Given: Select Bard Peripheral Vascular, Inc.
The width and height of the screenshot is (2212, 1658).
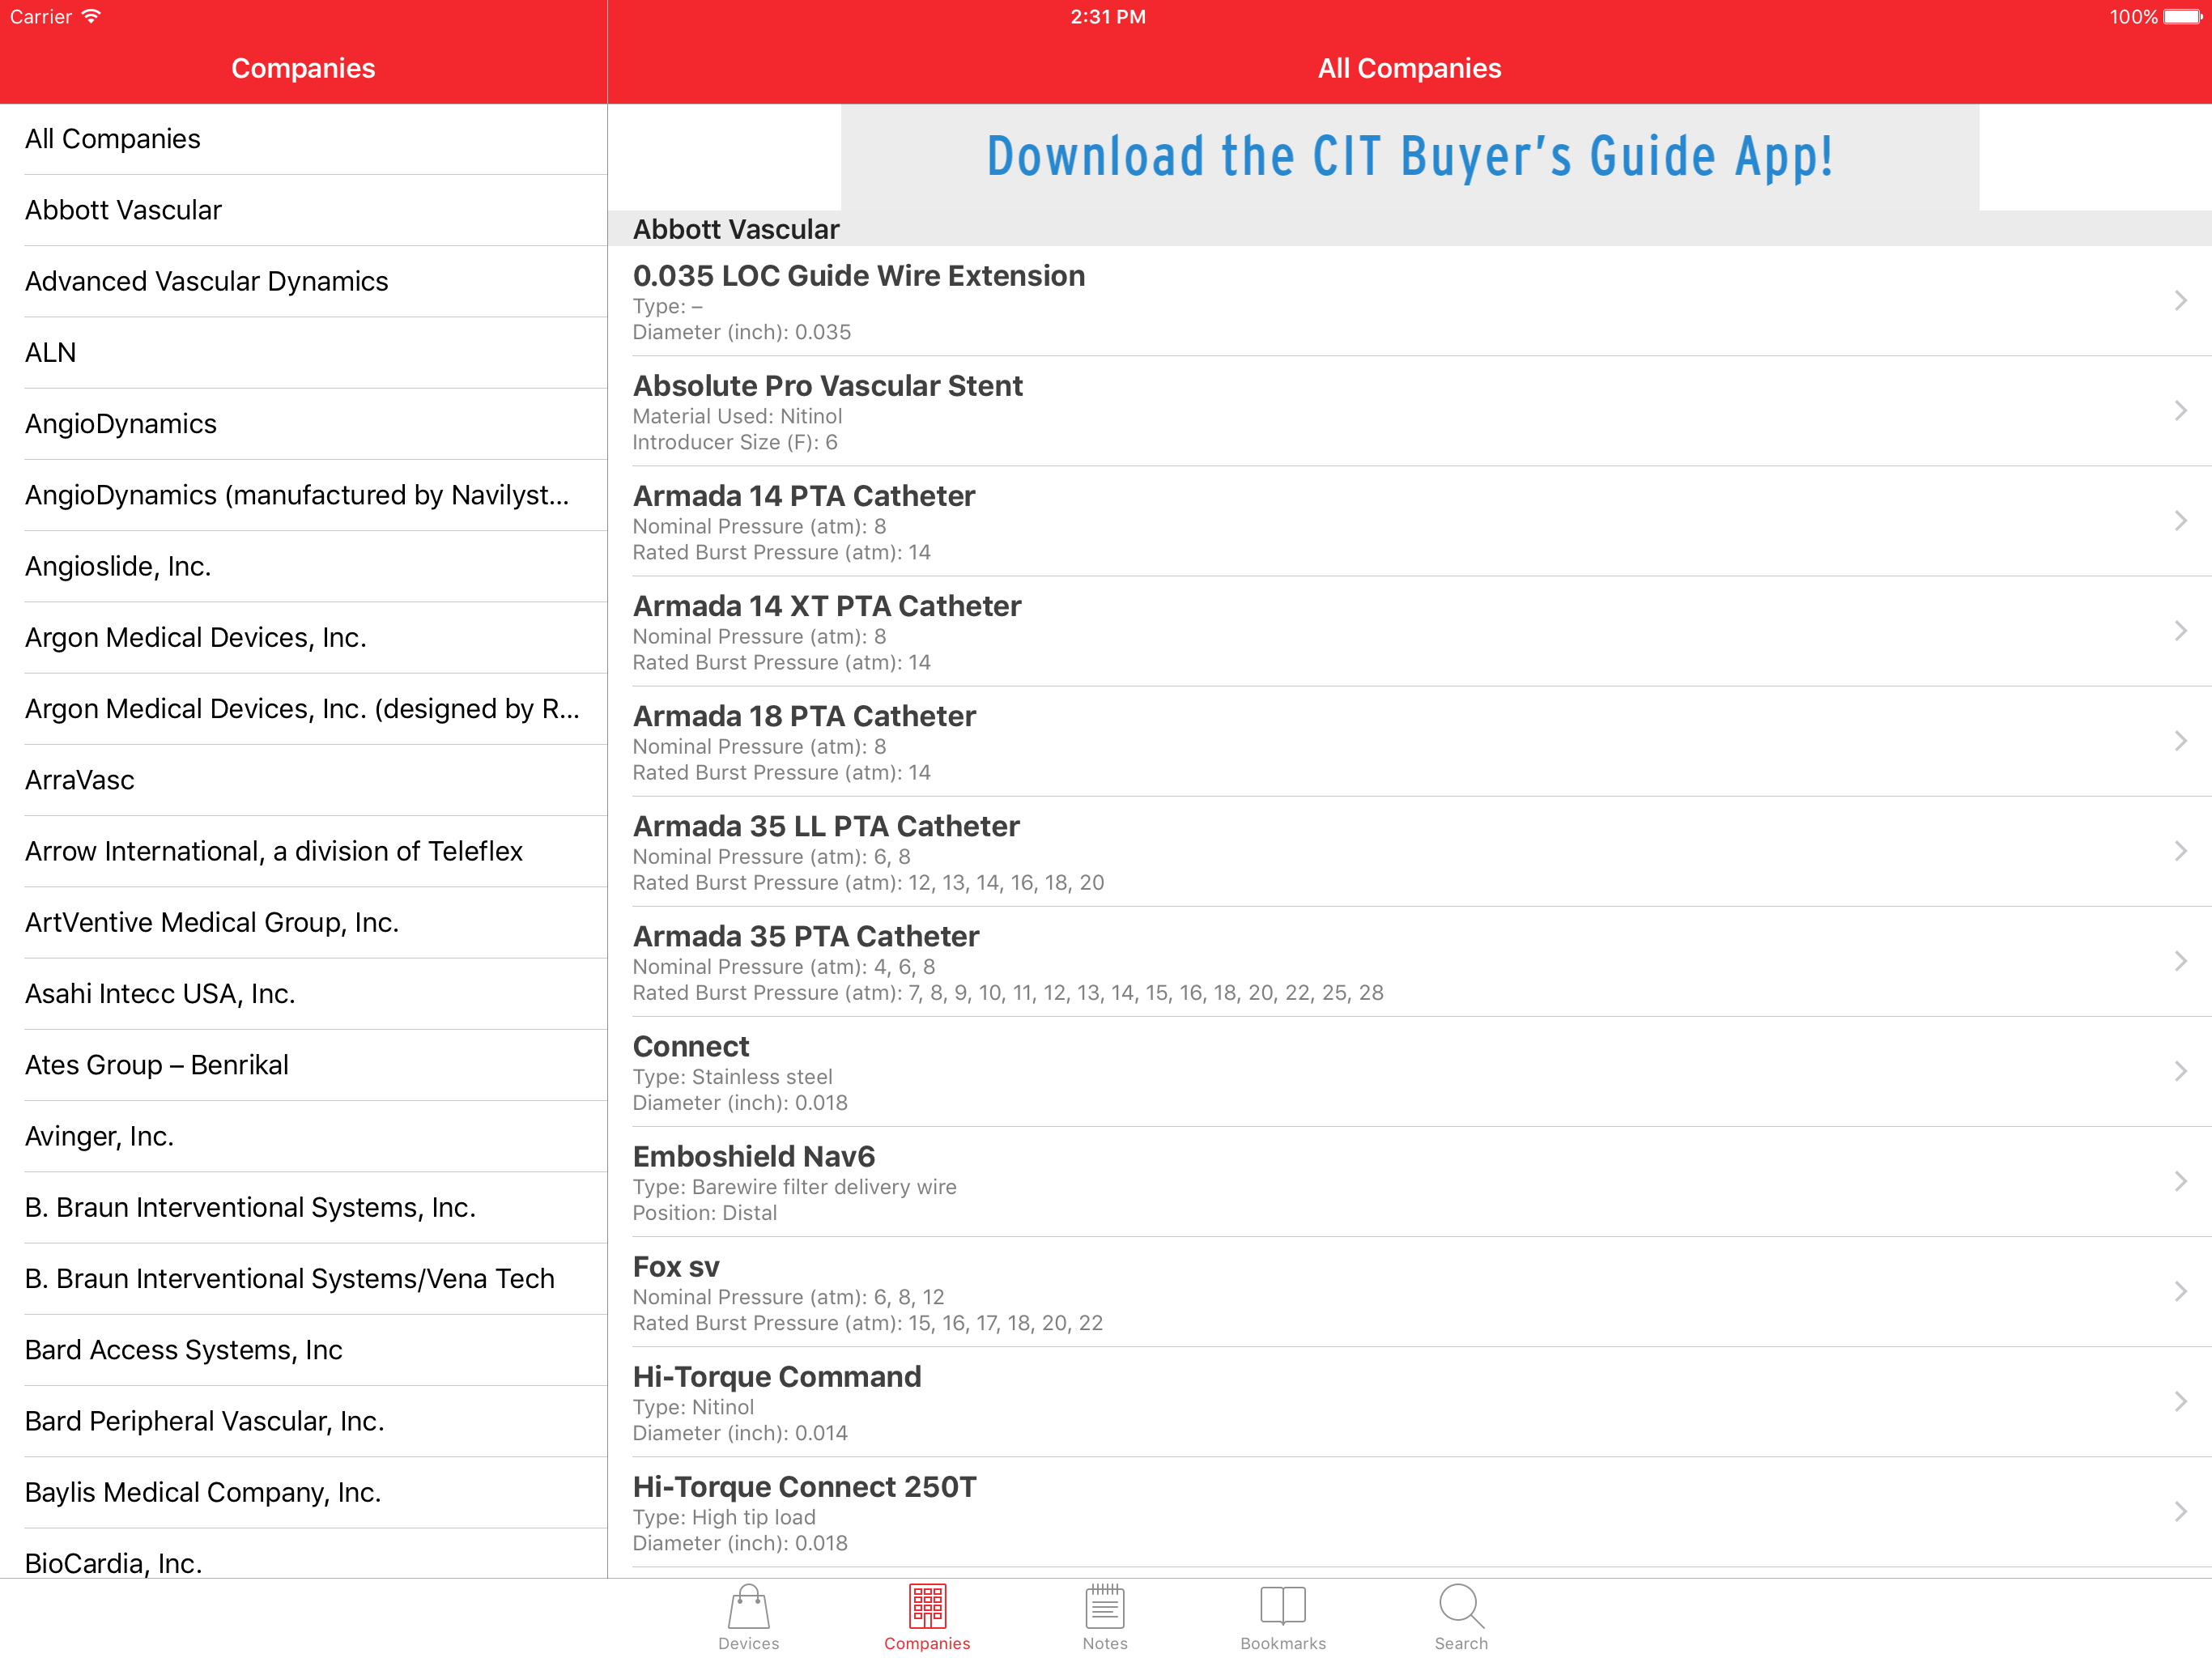Looking at the screenshot, I should [x=303, y=1421].
